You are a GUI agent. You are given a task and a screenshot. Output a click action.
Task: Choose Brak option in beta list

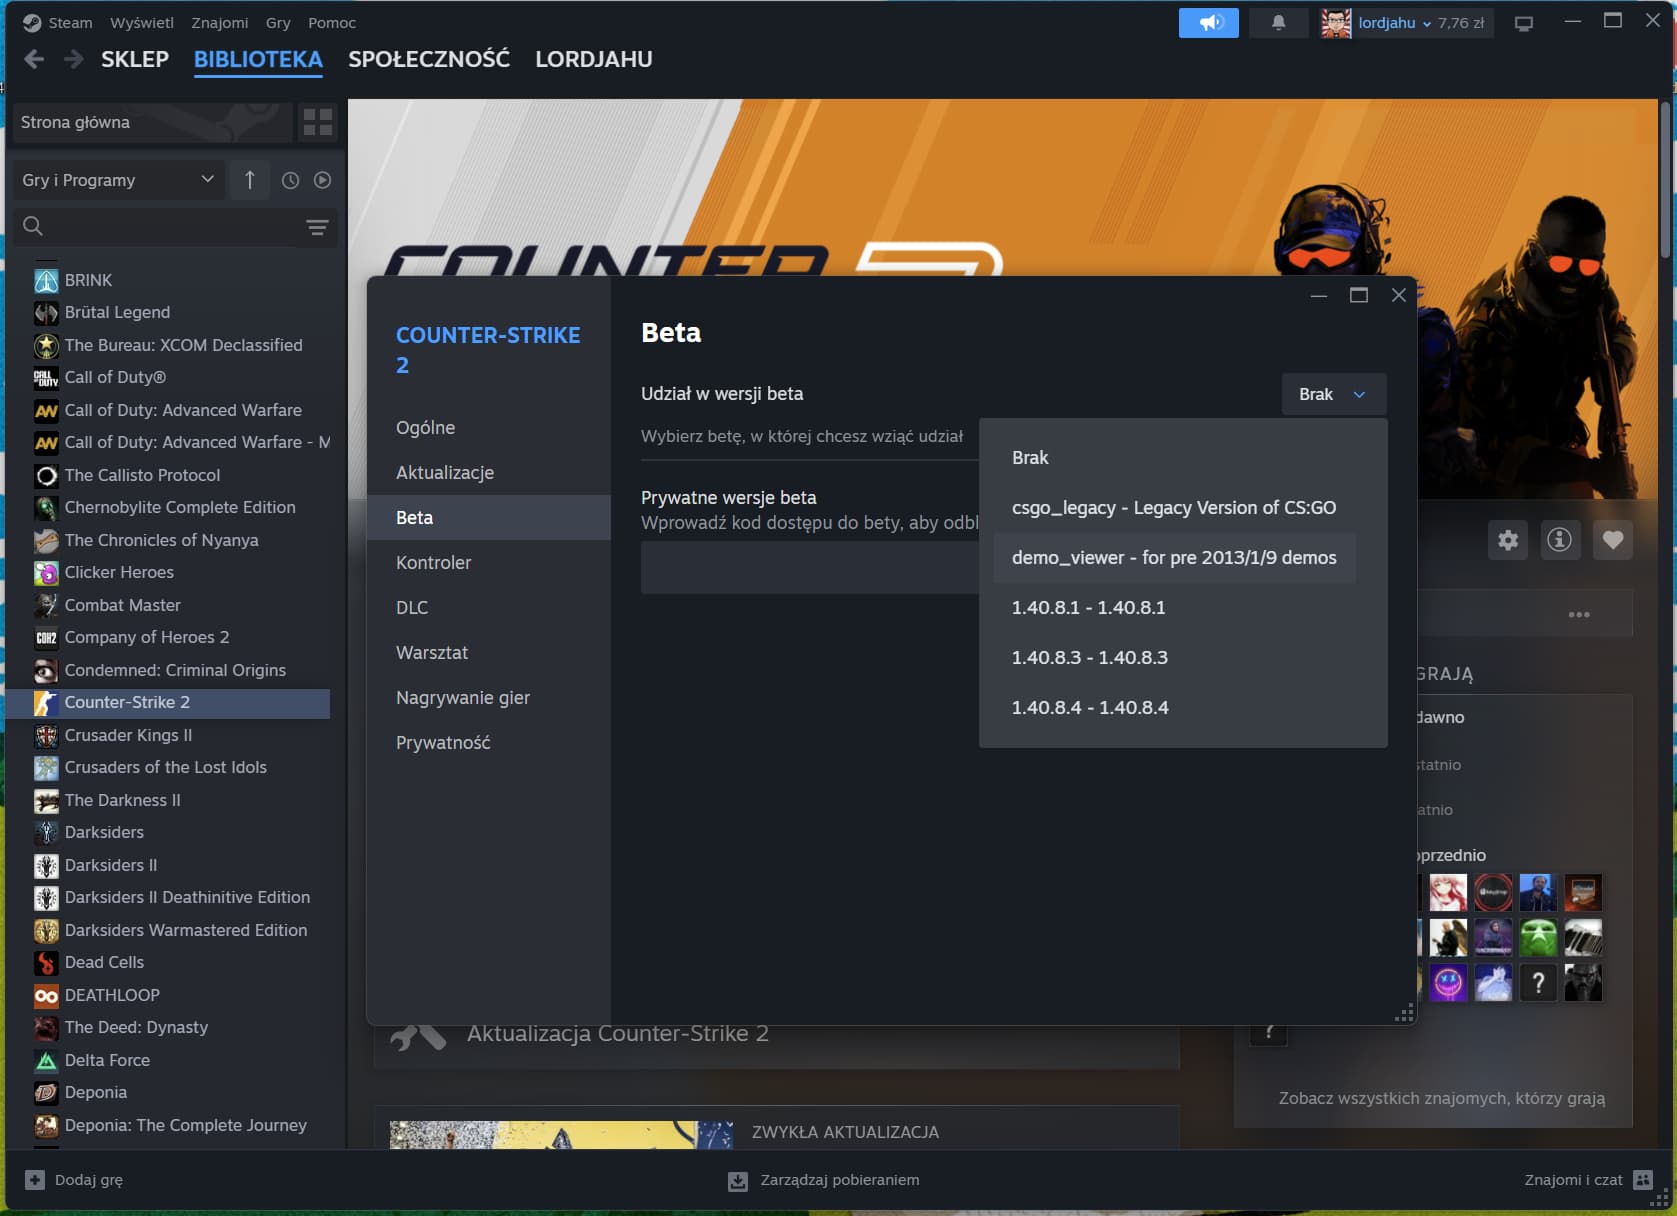(x=1174, y=458)
